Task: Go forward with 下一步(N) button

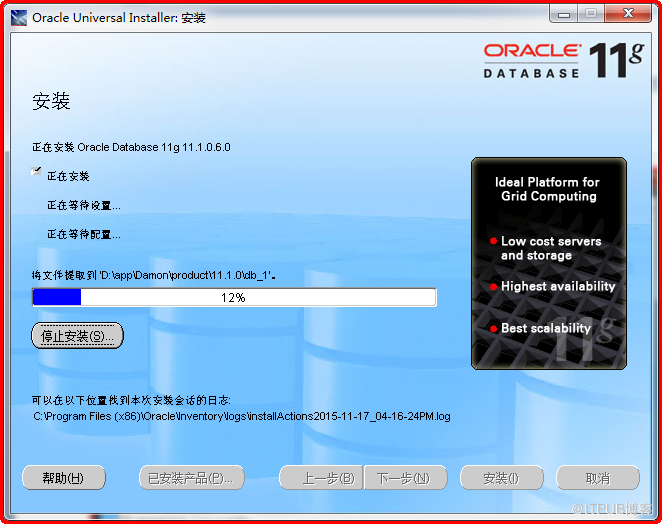Action: [405, 478]
